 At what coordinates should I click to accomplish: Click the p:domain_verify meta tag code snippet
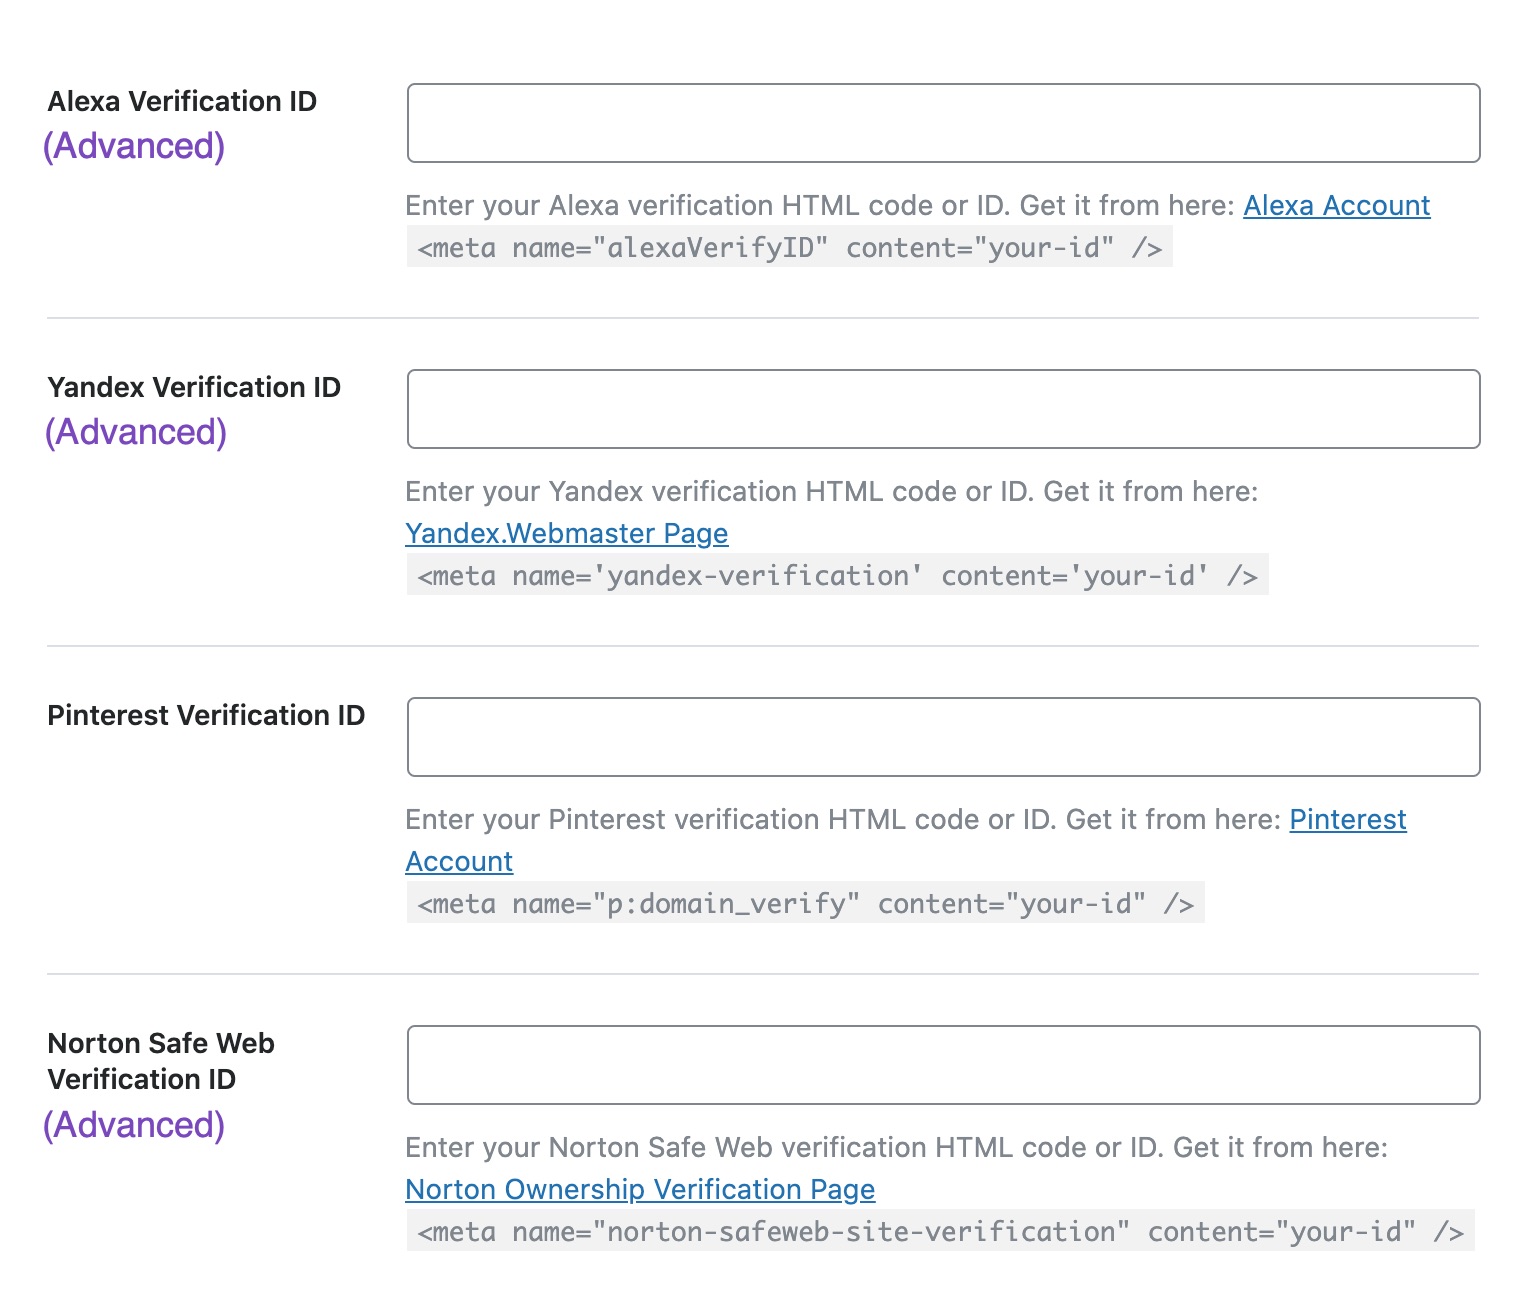(x=805, y=904)
